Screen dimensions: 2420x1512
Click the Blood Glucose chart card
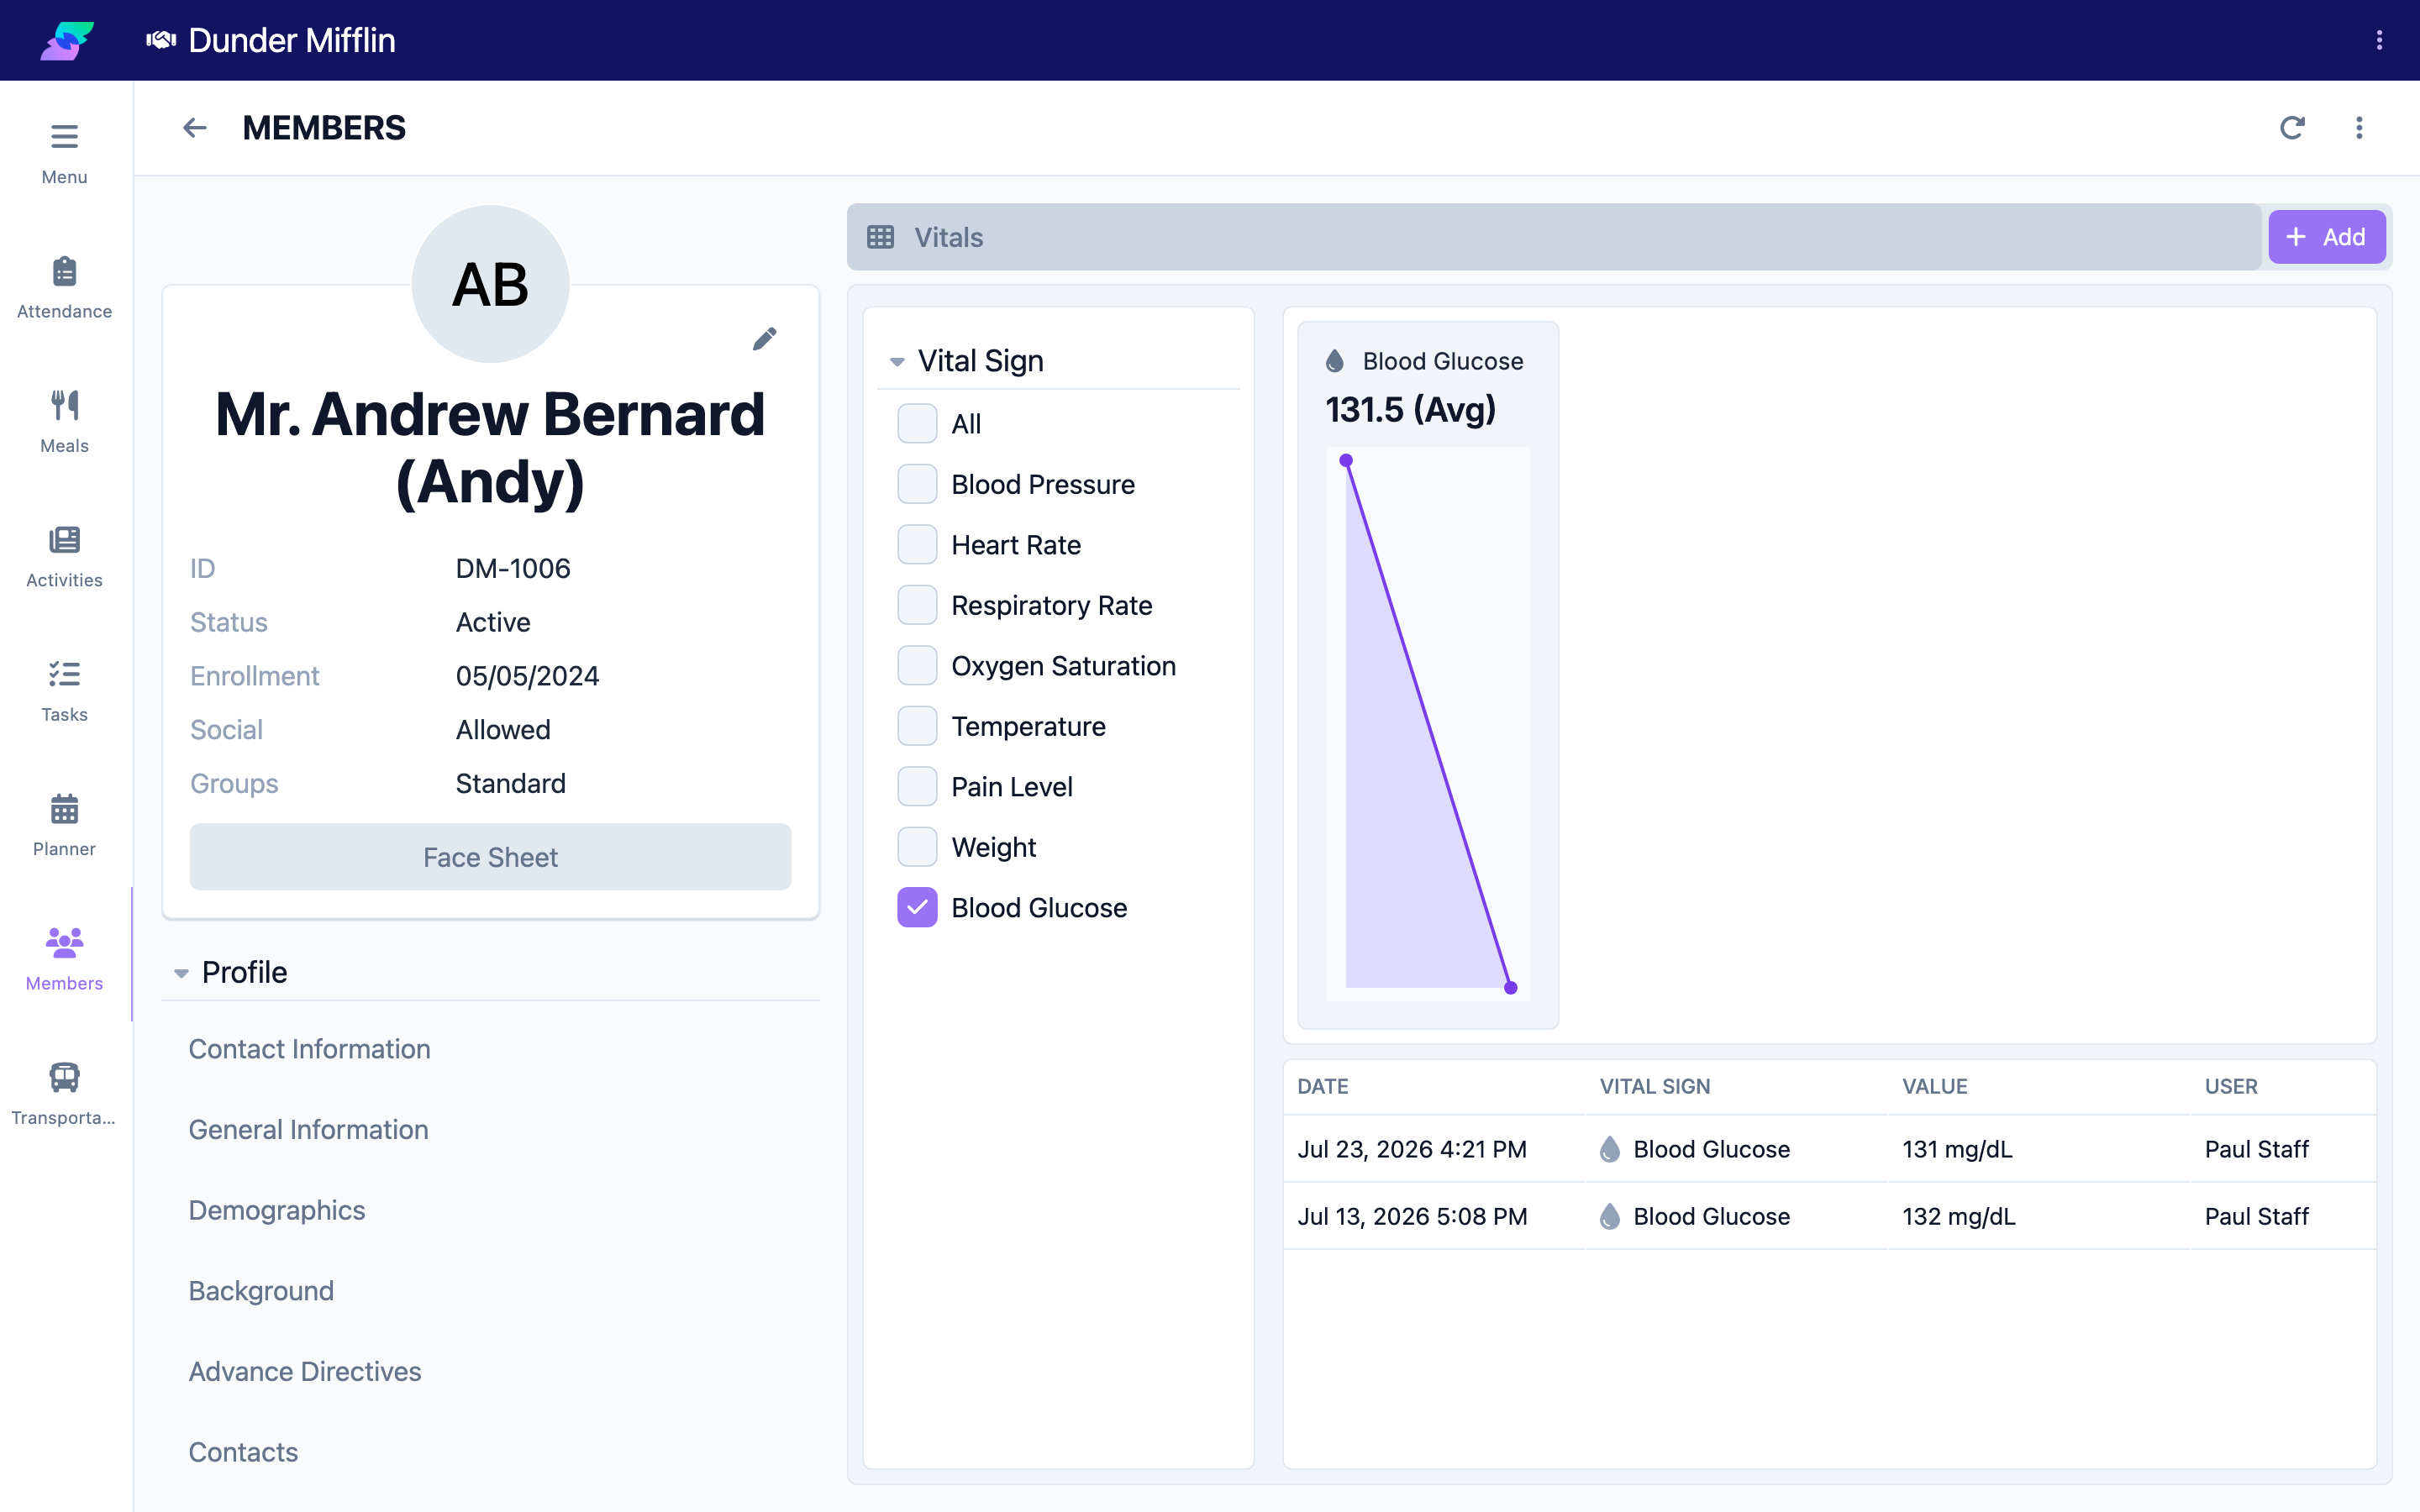(1427, 675)
